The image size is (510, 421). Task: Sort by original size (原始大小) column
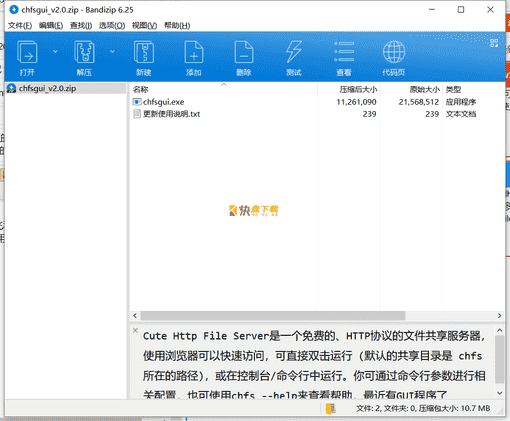[411, 89]
